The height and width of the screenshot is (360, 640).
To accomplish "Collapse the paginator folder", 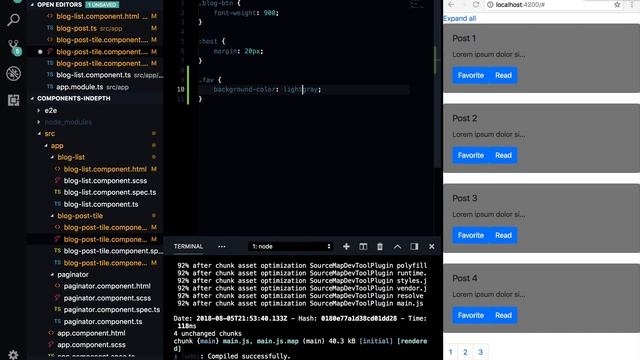I will (73, 274).
